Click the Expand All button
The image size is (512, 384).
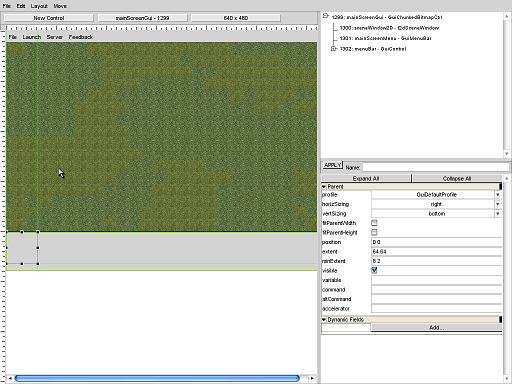coord(366,178)
